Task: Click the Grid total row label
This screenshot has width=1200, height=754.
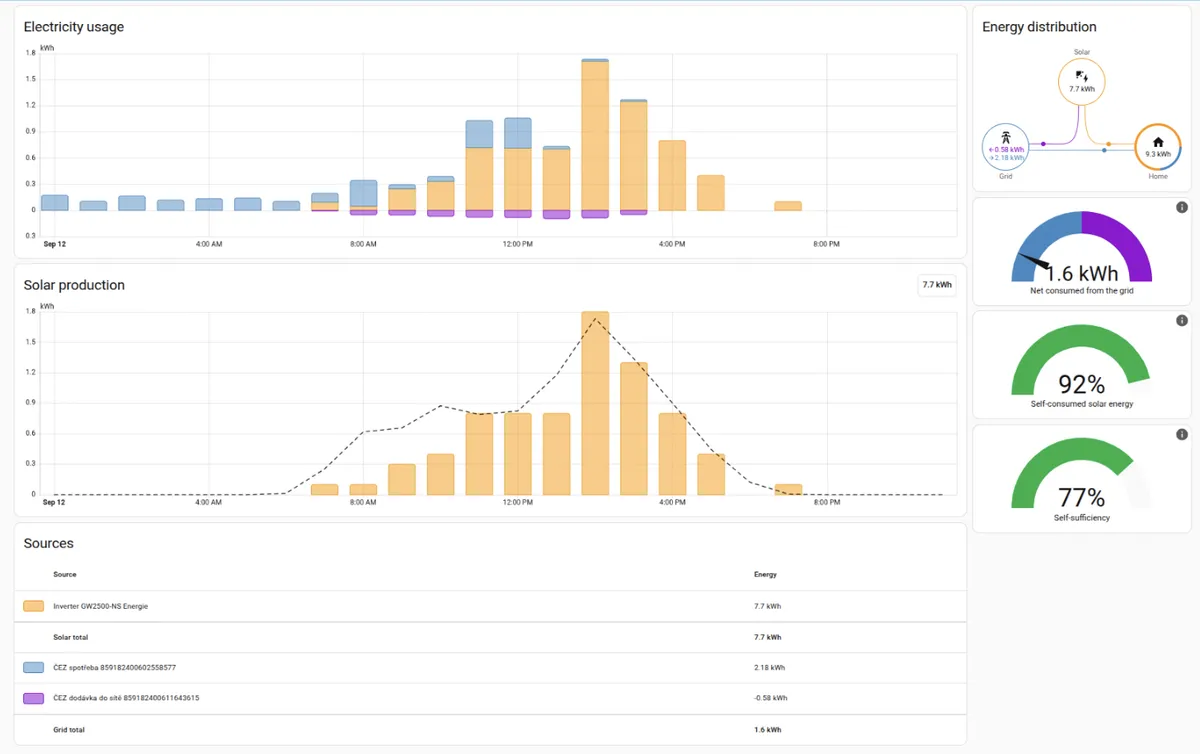Action: tap(69, 730)
